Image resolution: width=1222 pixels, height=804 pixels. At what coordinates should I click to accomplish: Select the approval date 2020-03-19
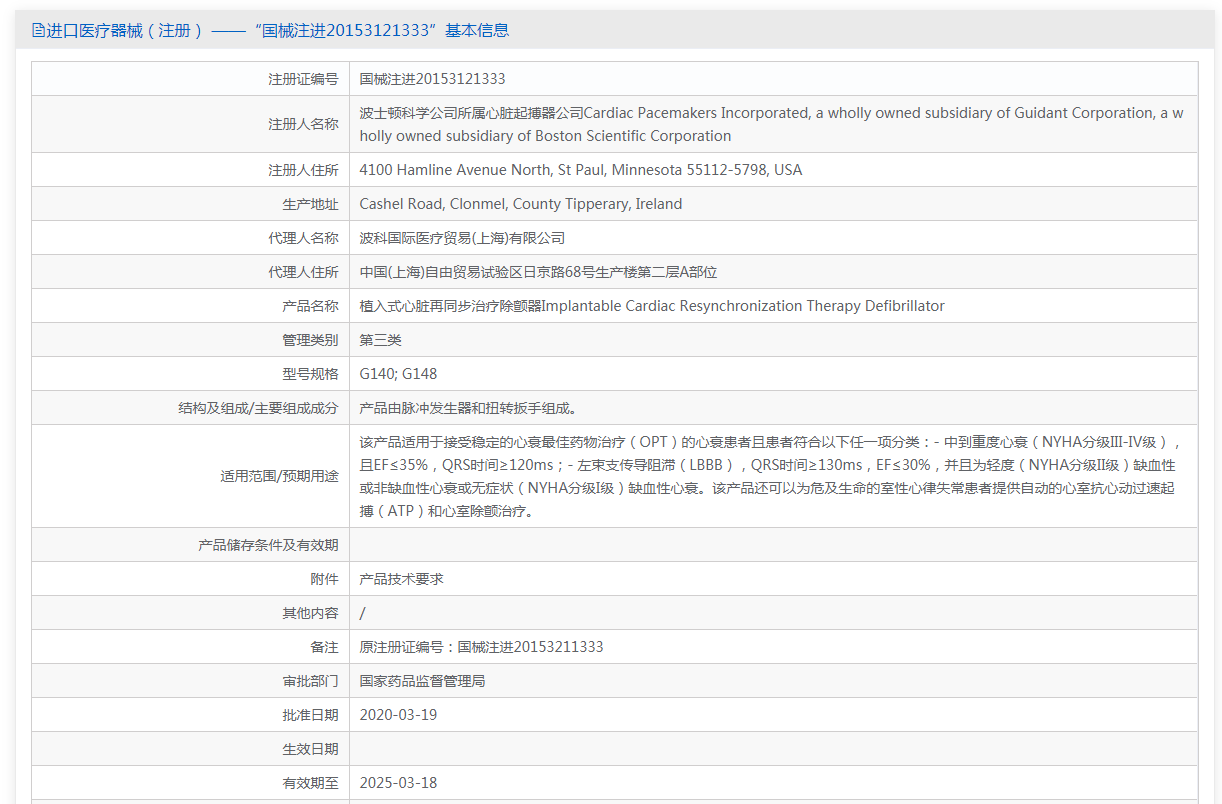click(398, 715)
